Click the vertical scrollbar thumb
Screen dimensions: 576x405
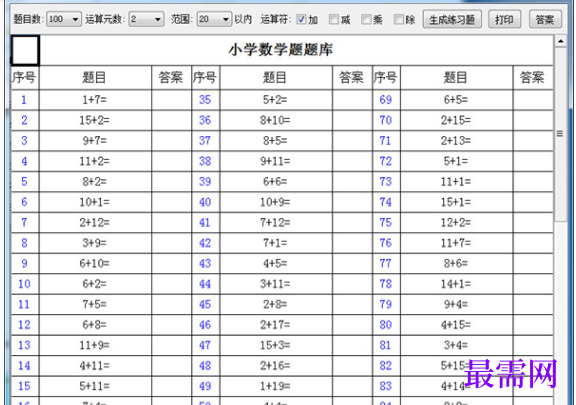pyautogui.click(x=560, y=134)
